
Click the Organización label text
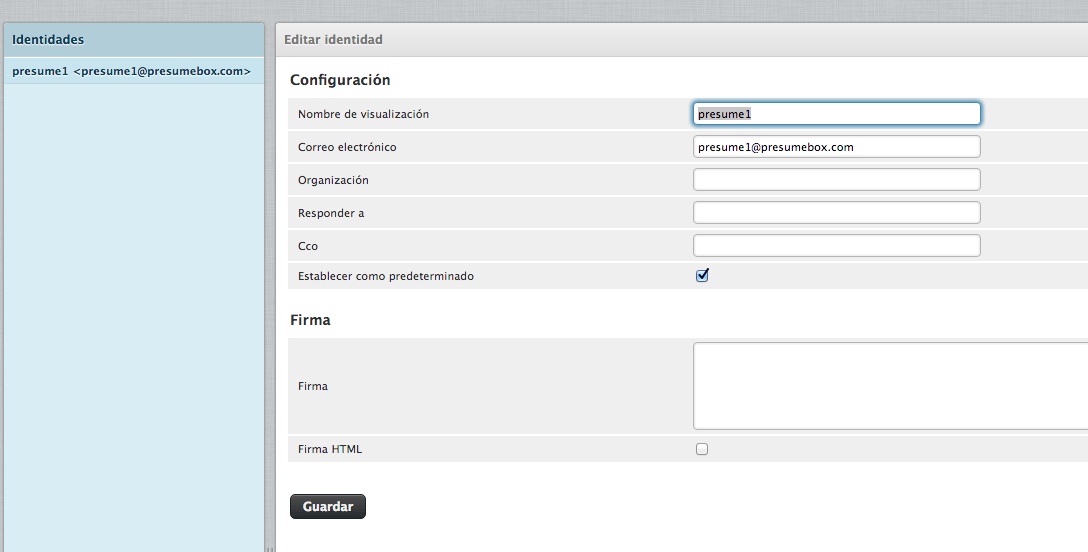(333, 180)
